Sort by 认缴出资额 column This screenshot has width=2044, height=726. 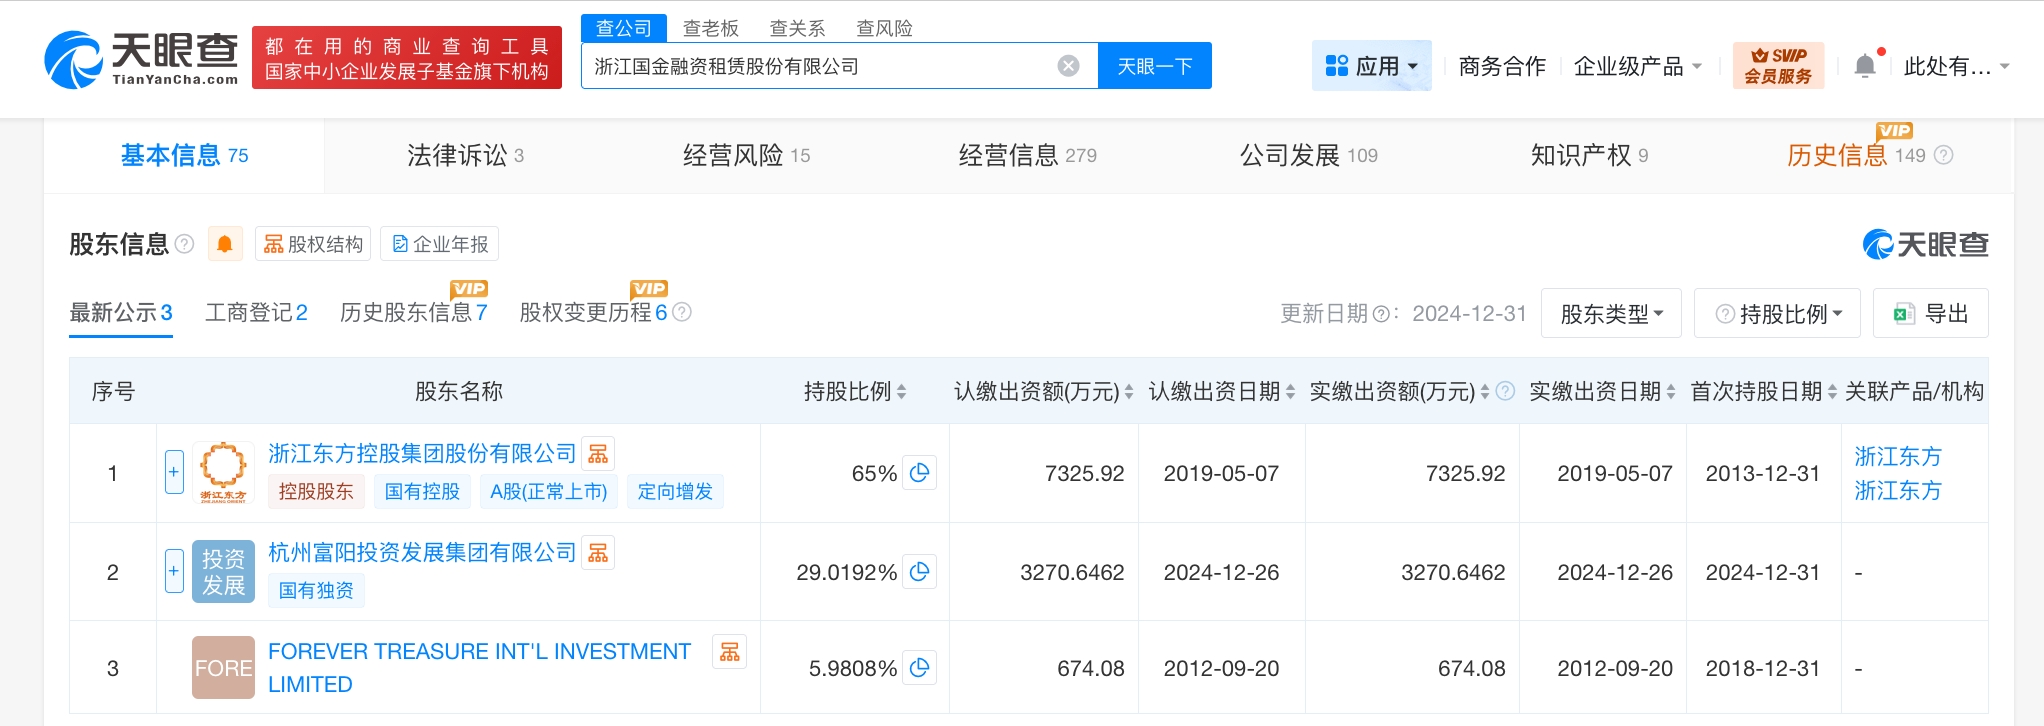1129,392
